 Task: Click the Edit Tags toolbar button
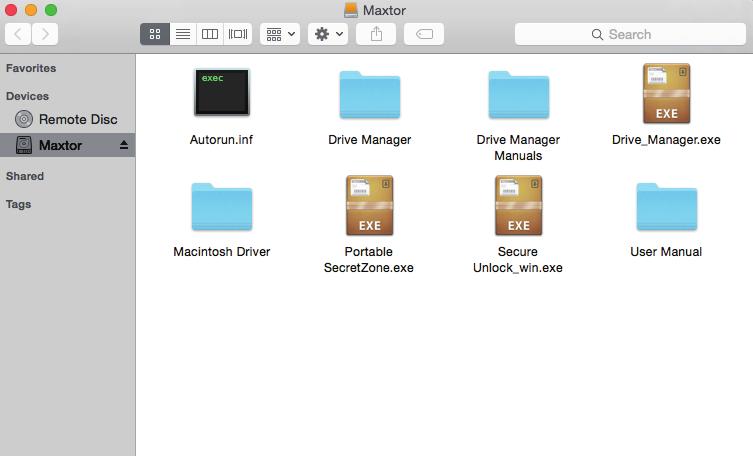click(424, 34)
